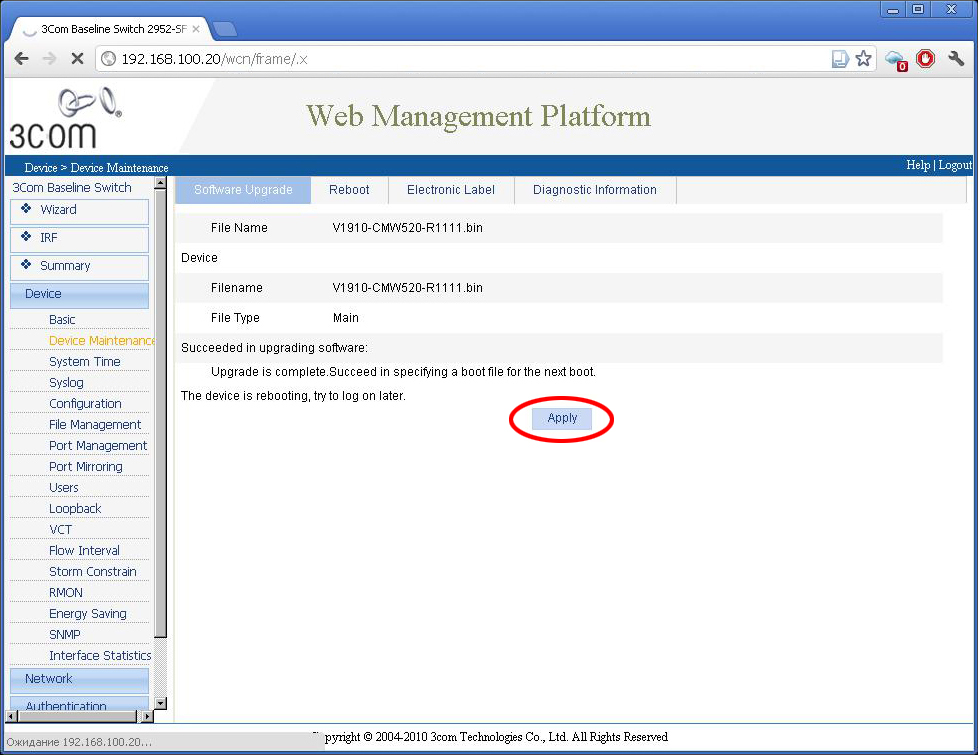Screen dimensions: 978x755
Task: Open the SNMP page
Action: point(64,635)
